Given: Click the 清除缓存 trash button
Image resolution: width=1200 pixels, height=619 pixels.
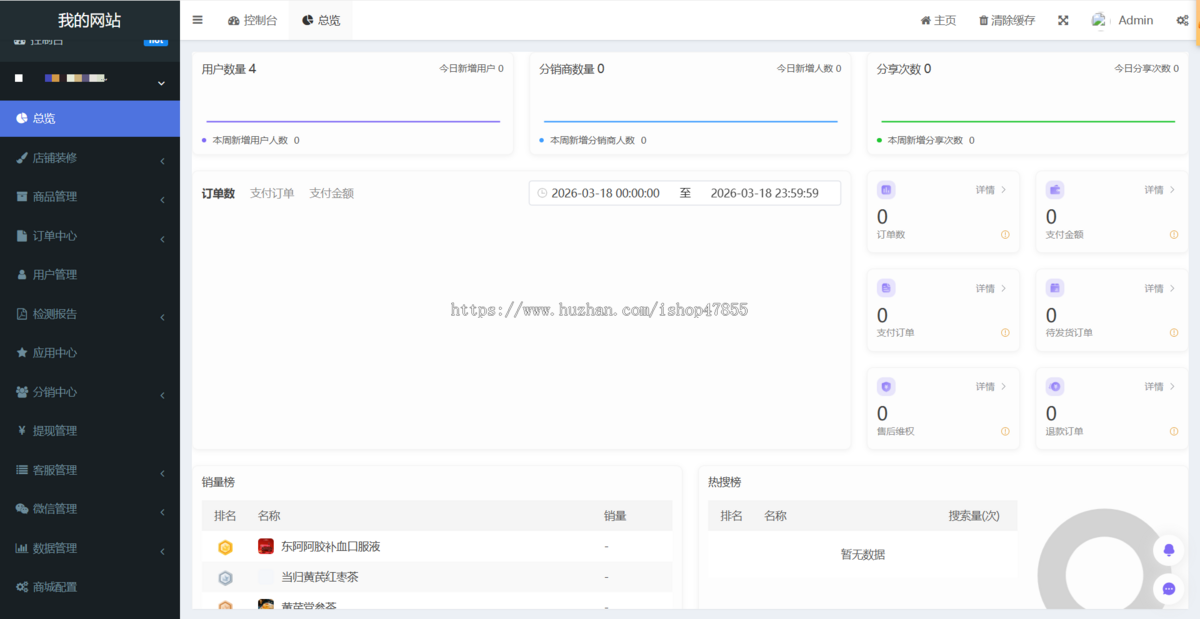Looking at the screenshot, I should [1006, 20].
